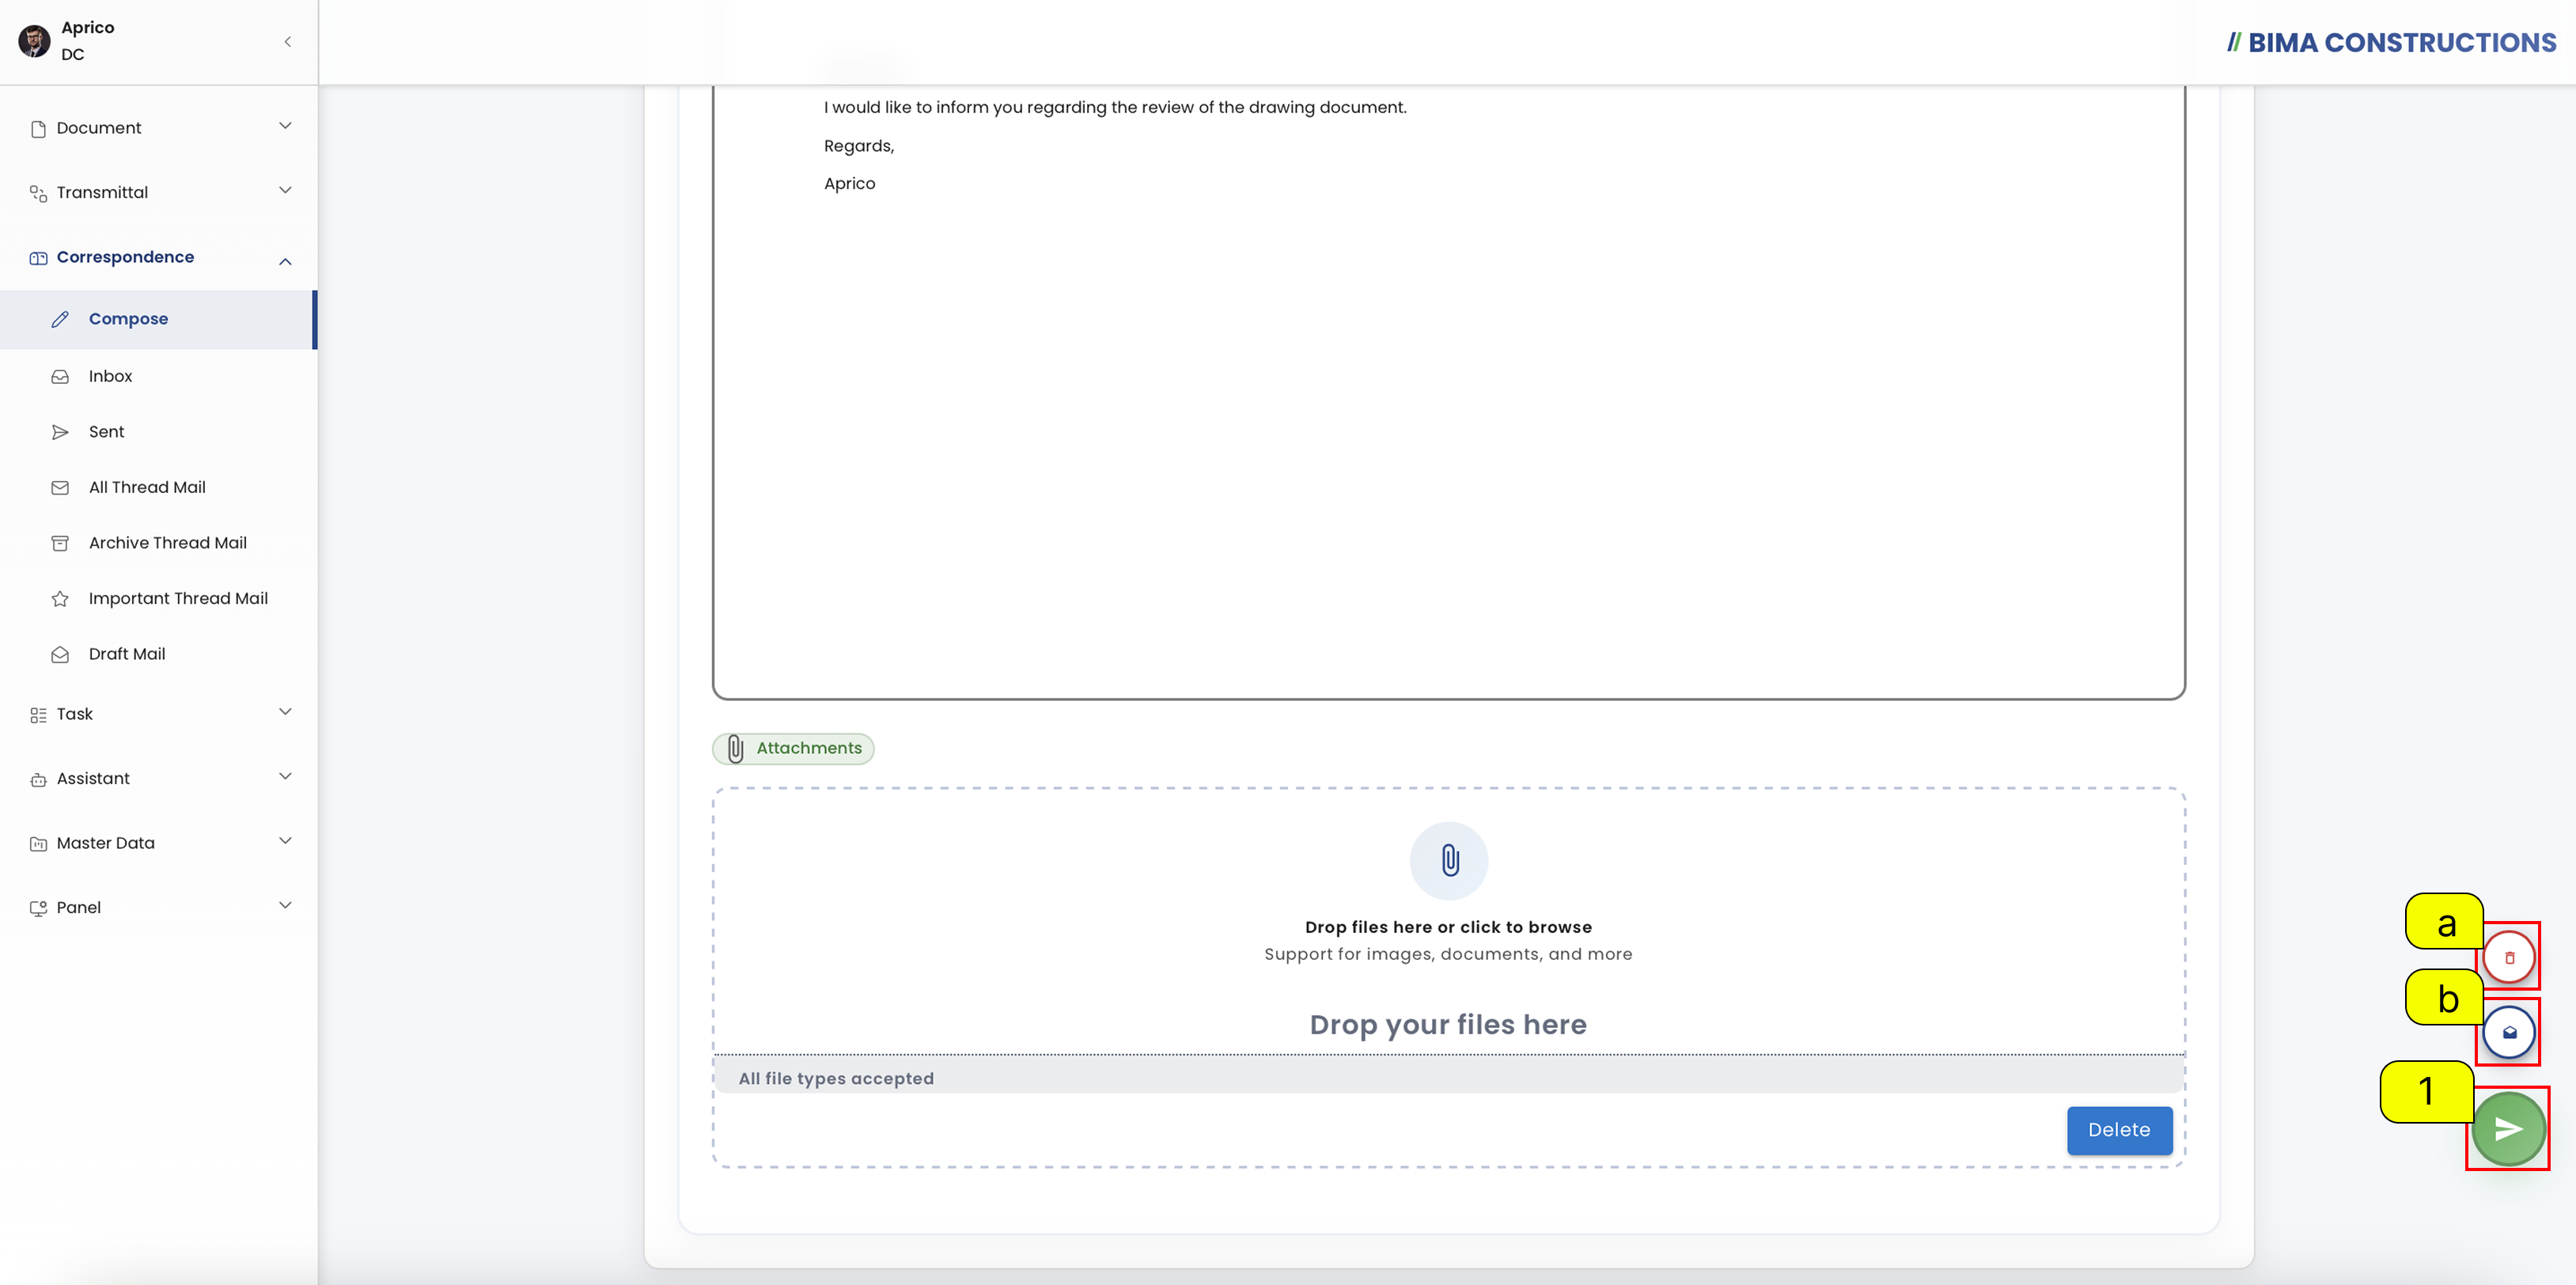
Task: Open Compose via its pencil icon
Action: pyautogui.click(x=60, y=319)
